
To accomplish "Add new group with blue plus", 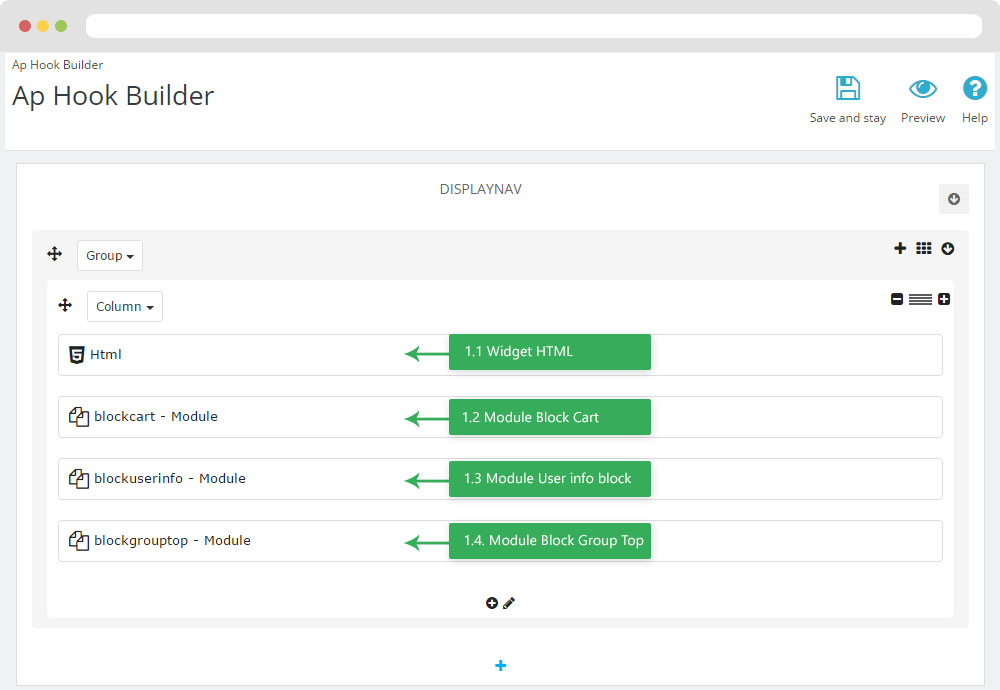I will (x=501, y=665).
